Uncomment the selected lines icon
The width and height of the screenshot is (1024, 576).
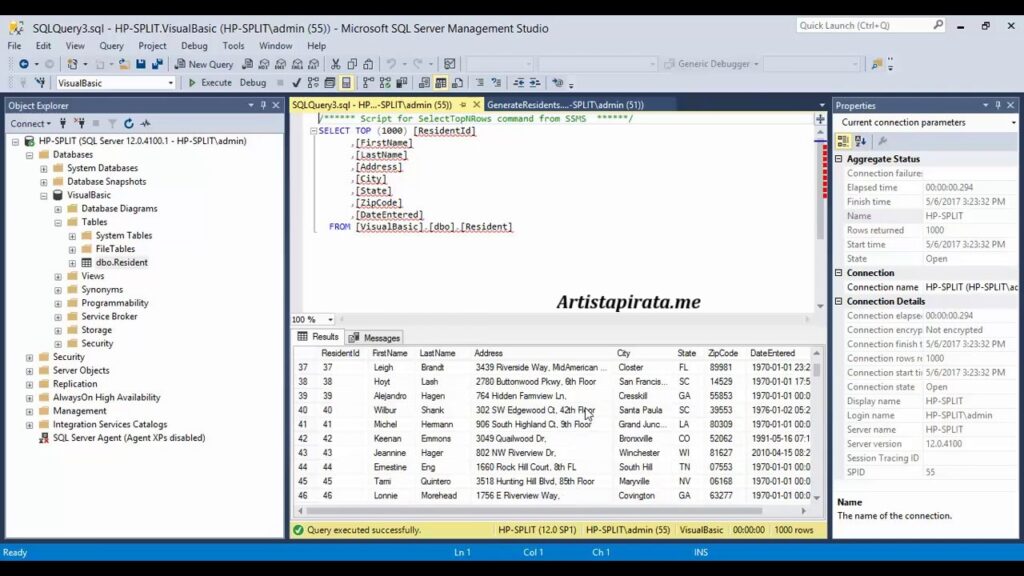tap(496, 83)
